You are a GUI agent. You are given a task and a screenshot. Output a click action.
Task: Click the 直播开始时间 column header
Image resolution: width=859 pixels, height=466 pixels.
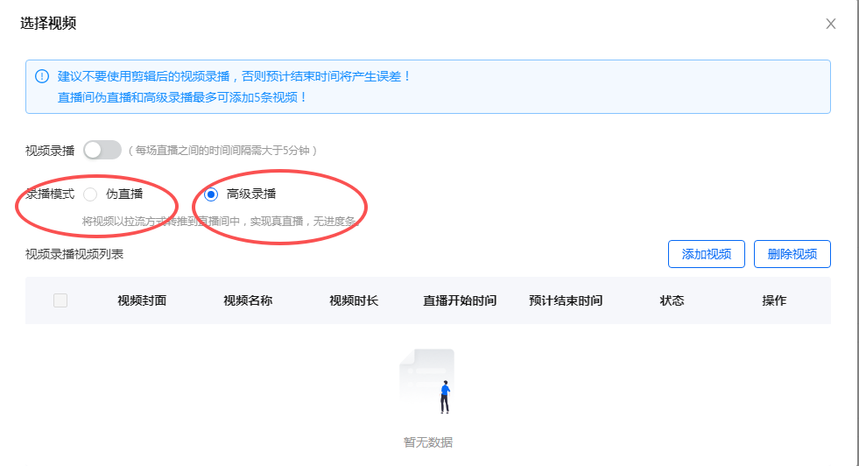[x=460, y=301]
